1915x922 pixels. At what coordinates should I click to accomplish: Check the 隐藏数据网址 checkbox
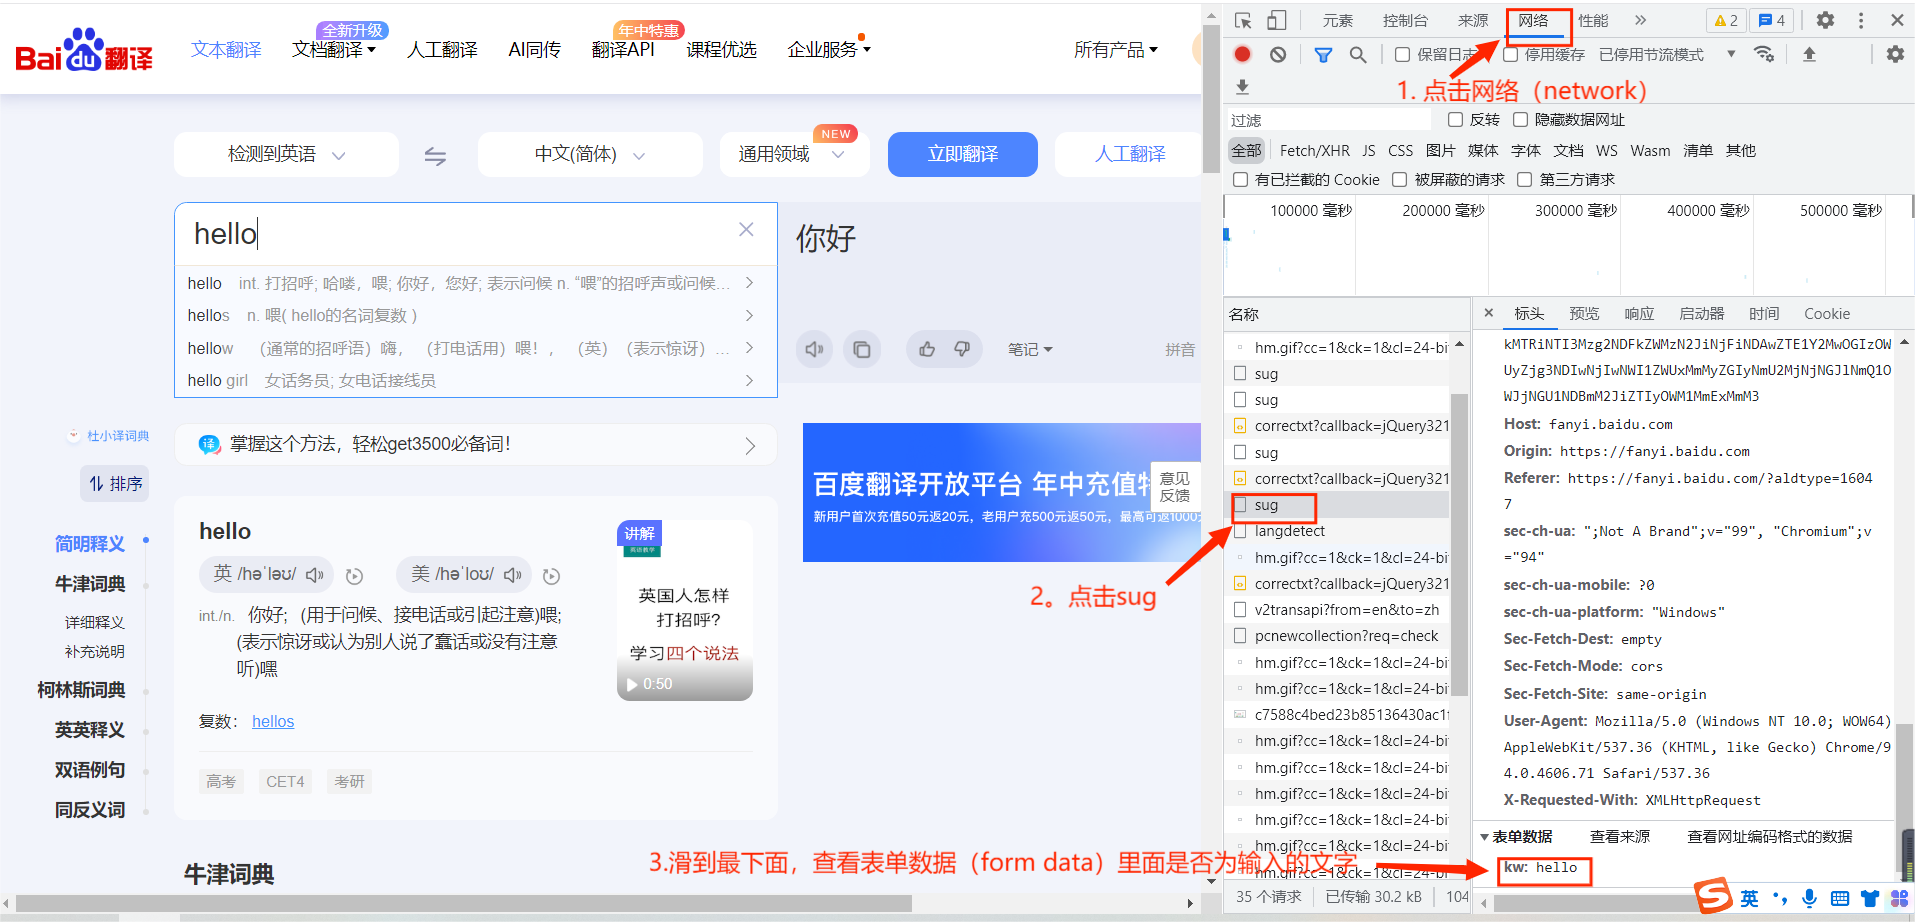1521,120
